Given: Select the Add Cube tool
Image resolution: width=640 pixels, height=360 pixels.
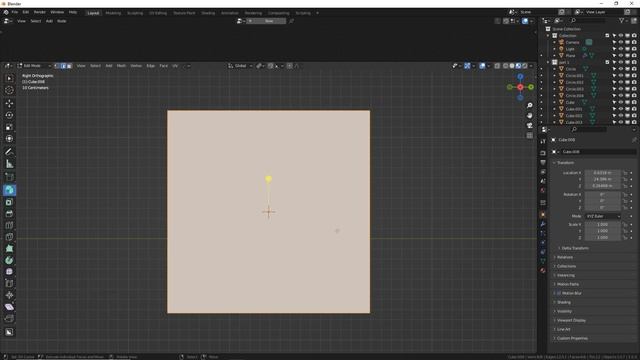Looking at the screenshot, I should point(9,177).
